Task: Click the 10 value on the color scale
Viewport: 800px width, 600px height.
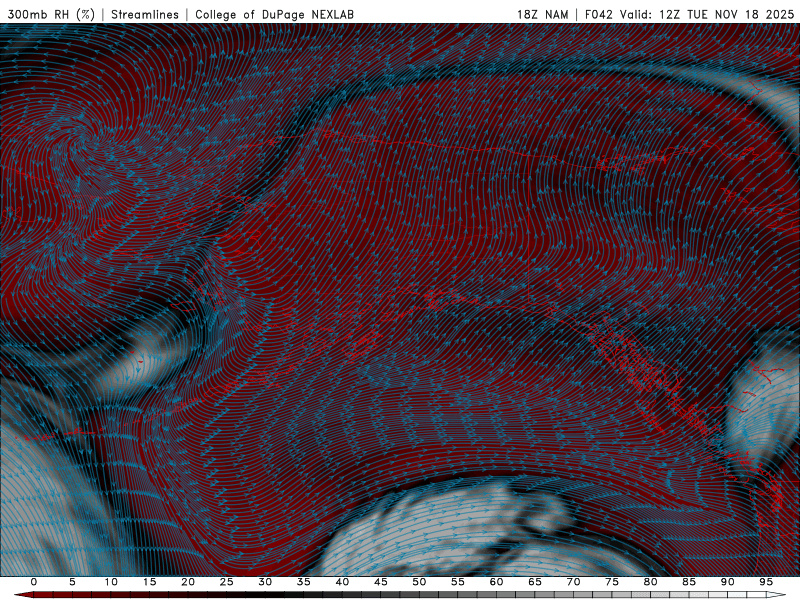Action: (111, 582)
